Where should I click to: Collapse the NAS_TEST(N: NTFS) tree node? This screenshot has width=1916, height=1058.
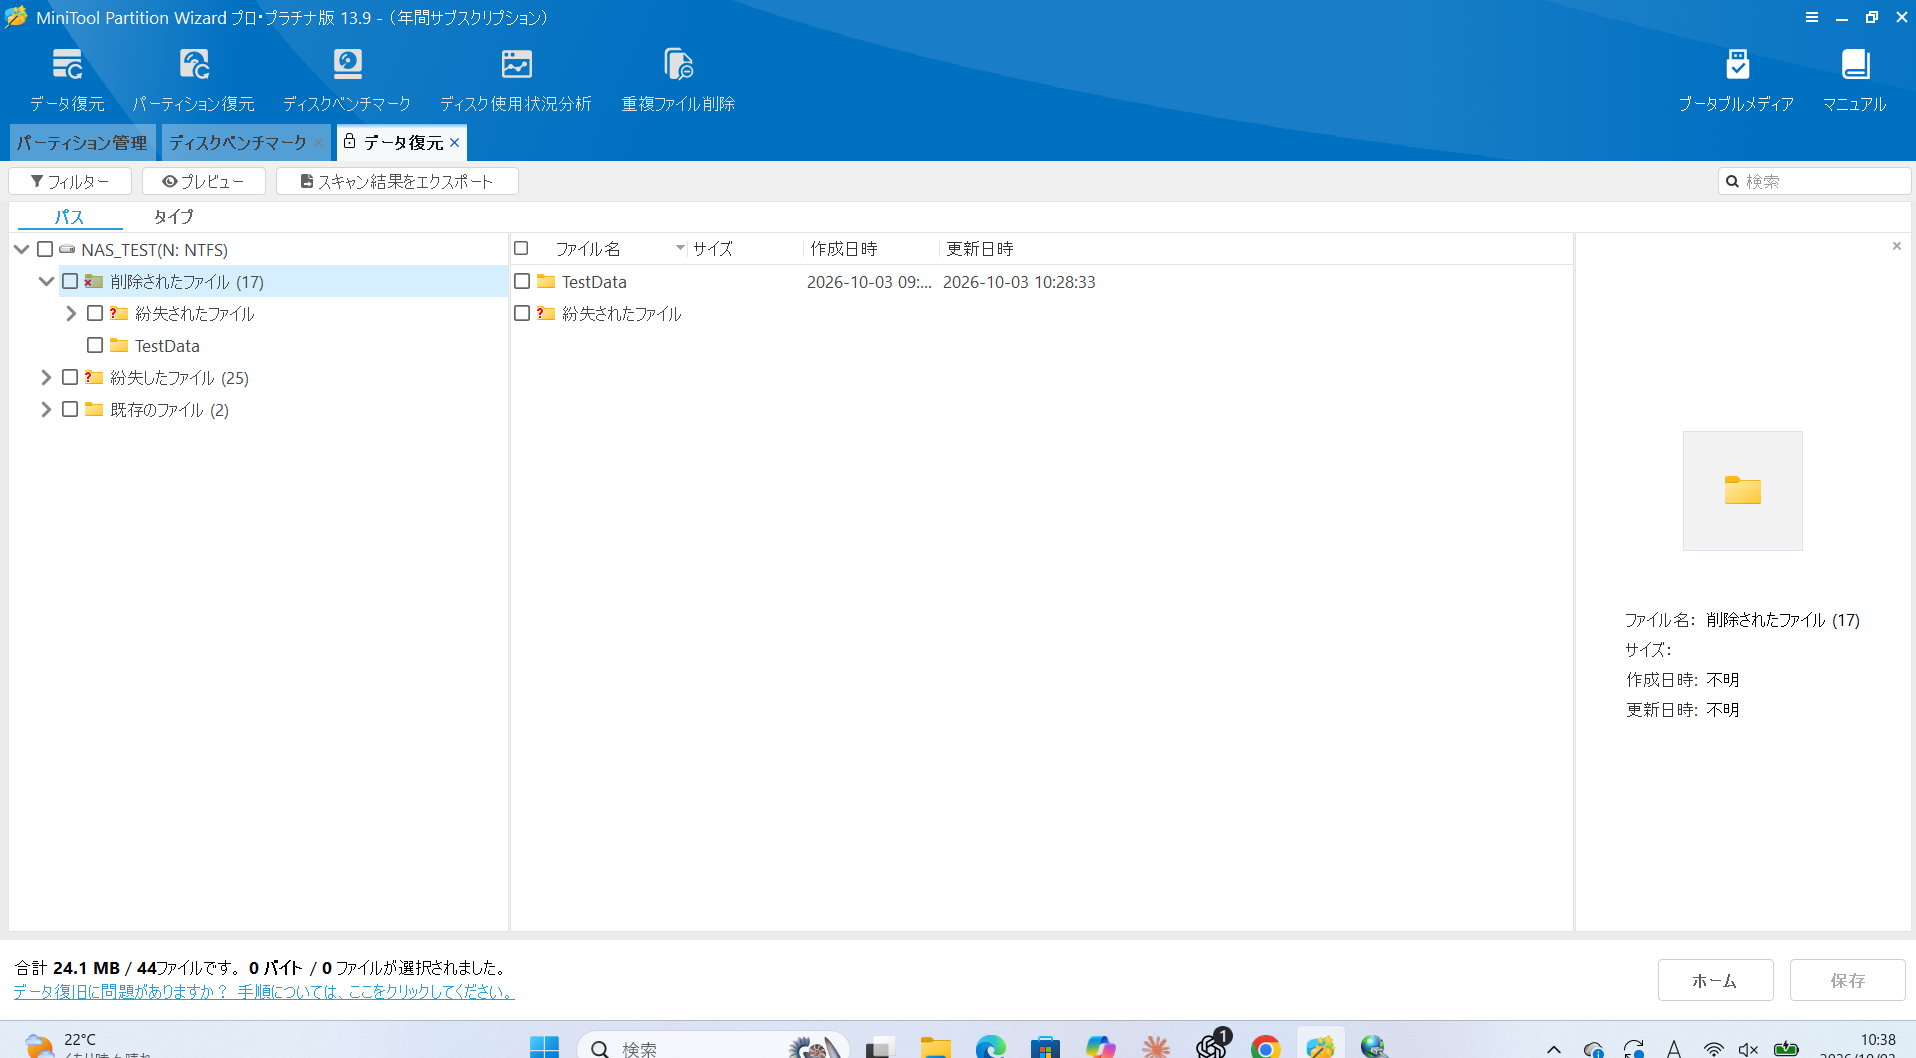(x=21, y=249)
